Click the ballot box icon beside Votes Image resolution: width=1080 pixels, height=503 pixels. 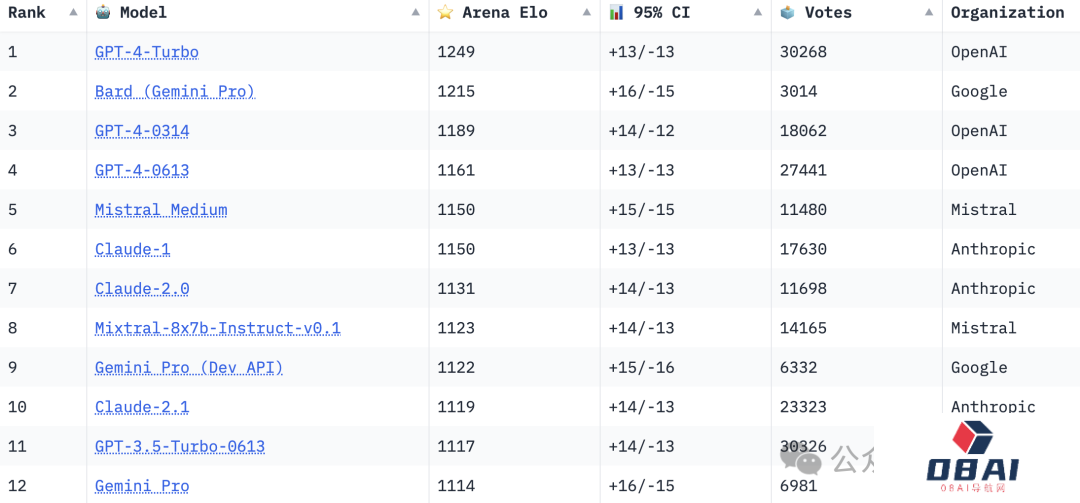point(788,13)
